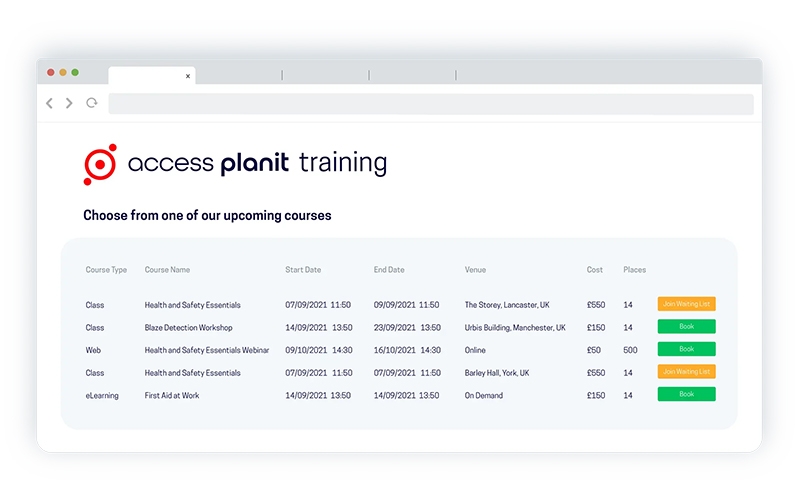Close the active browser tab
Screen dimensions: 800x500
point(188,76)
